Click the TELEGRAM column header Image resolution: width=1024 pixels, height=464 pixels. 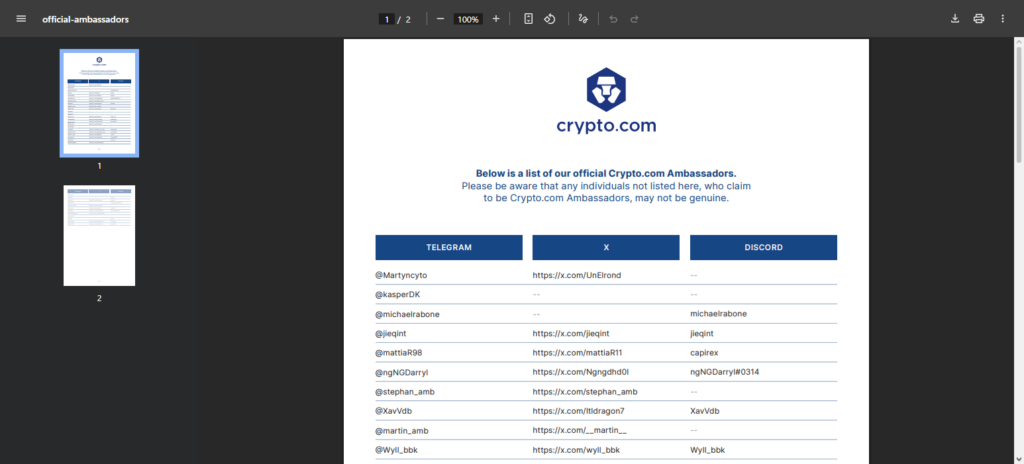[x=449, y=248]
